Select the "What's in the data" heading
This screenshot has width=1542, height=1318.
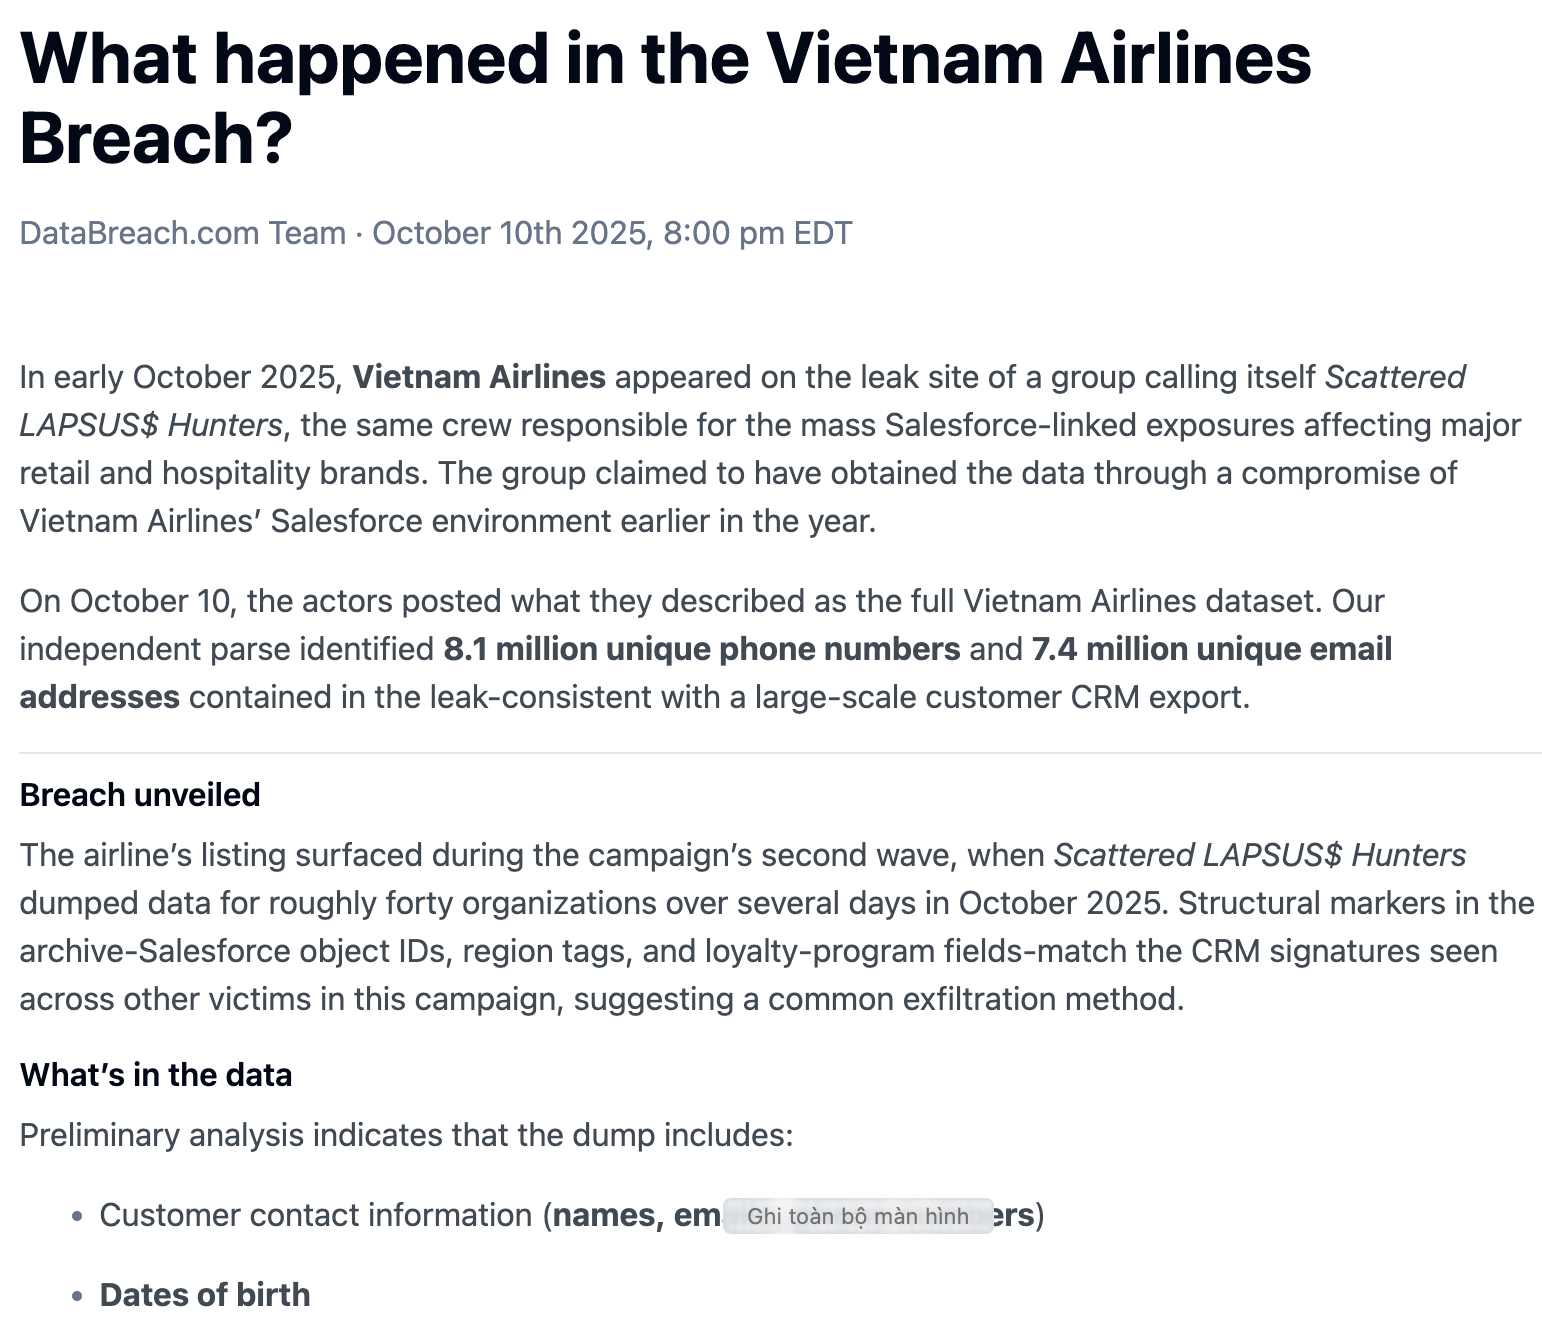pyautogui.click(x=156, y=1075)
